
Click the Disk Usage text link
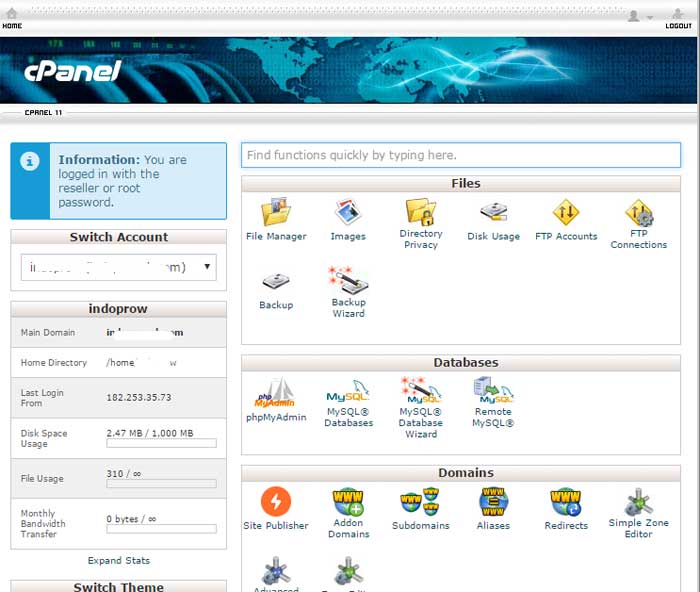(x=493, y=236)
